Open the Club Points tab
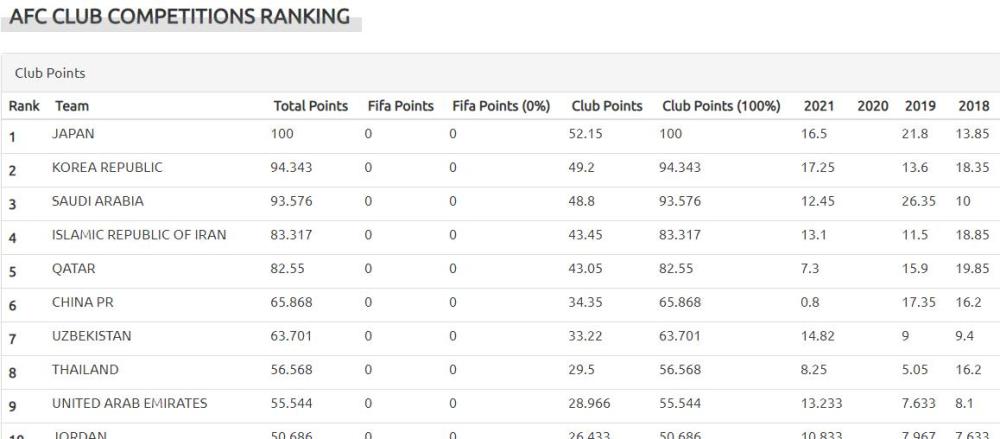The height and width of the screenshot is (439, 1000). pos(50,73)
